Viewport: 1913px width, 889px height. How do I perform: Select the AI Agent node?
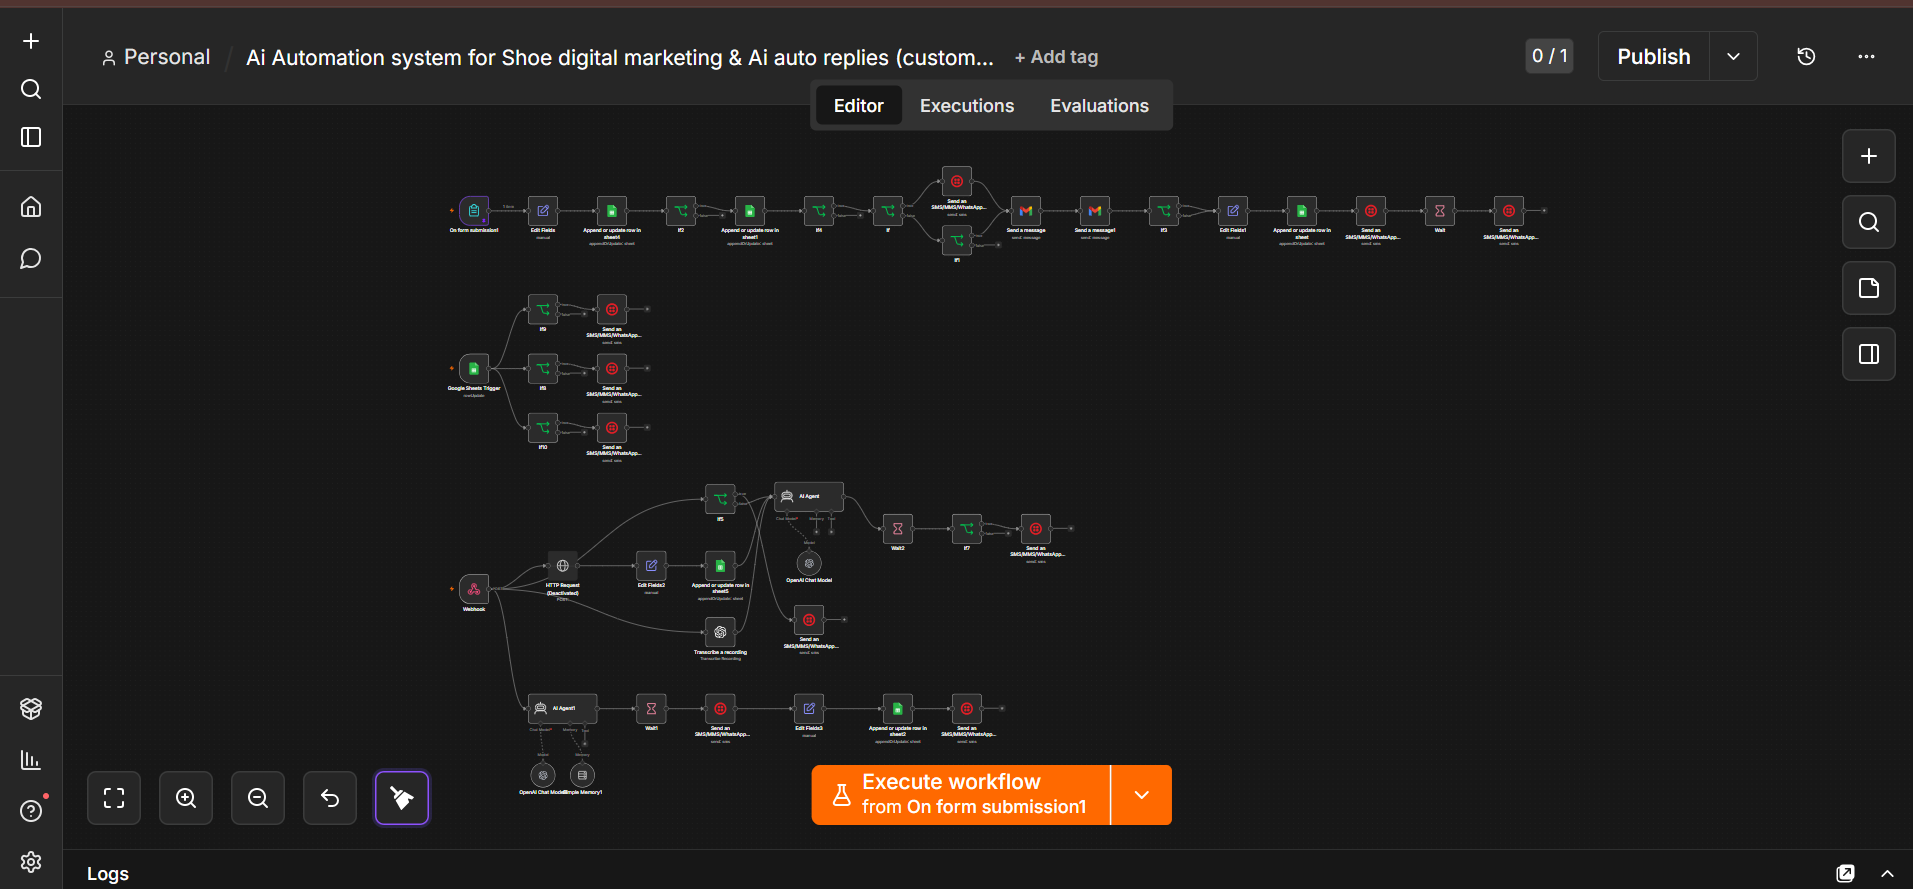click(809, 496)
